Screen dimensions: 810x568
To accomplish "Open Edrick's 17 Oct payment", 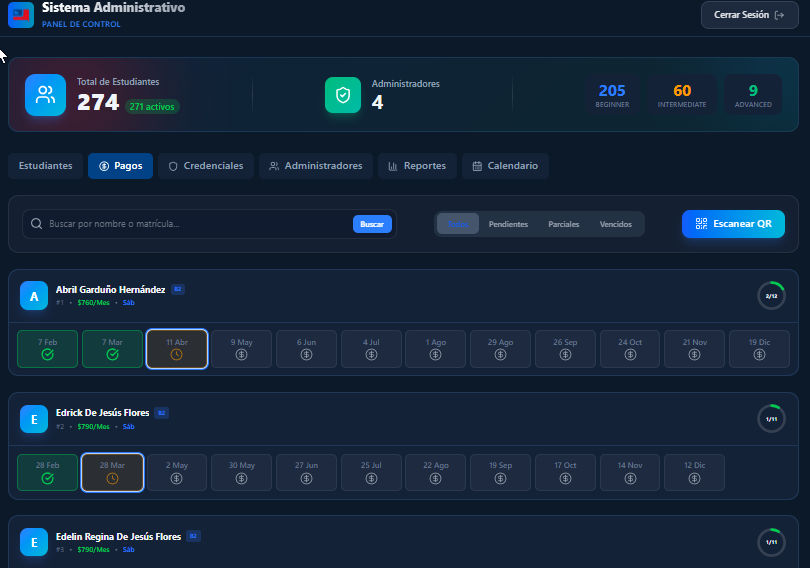I will pos(565,472).
